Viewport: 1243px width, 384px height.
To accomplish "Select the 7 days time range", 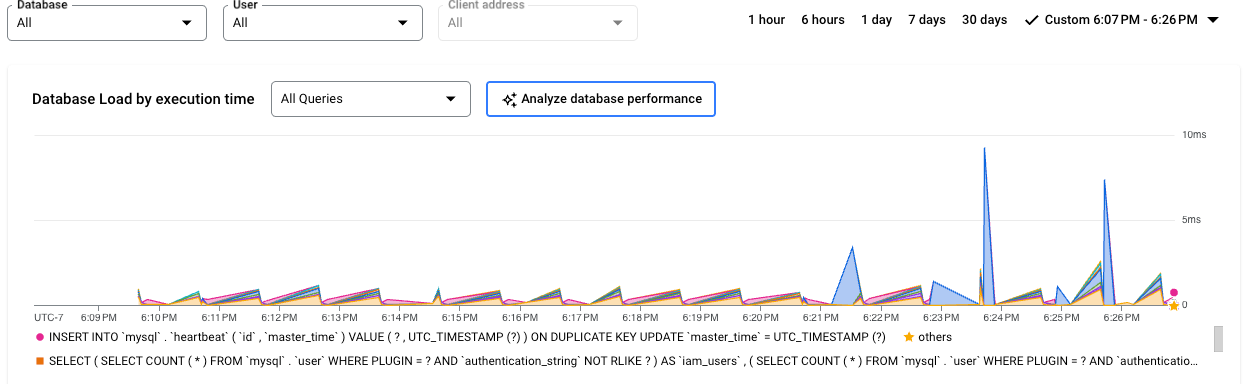I will coord(927,20).
